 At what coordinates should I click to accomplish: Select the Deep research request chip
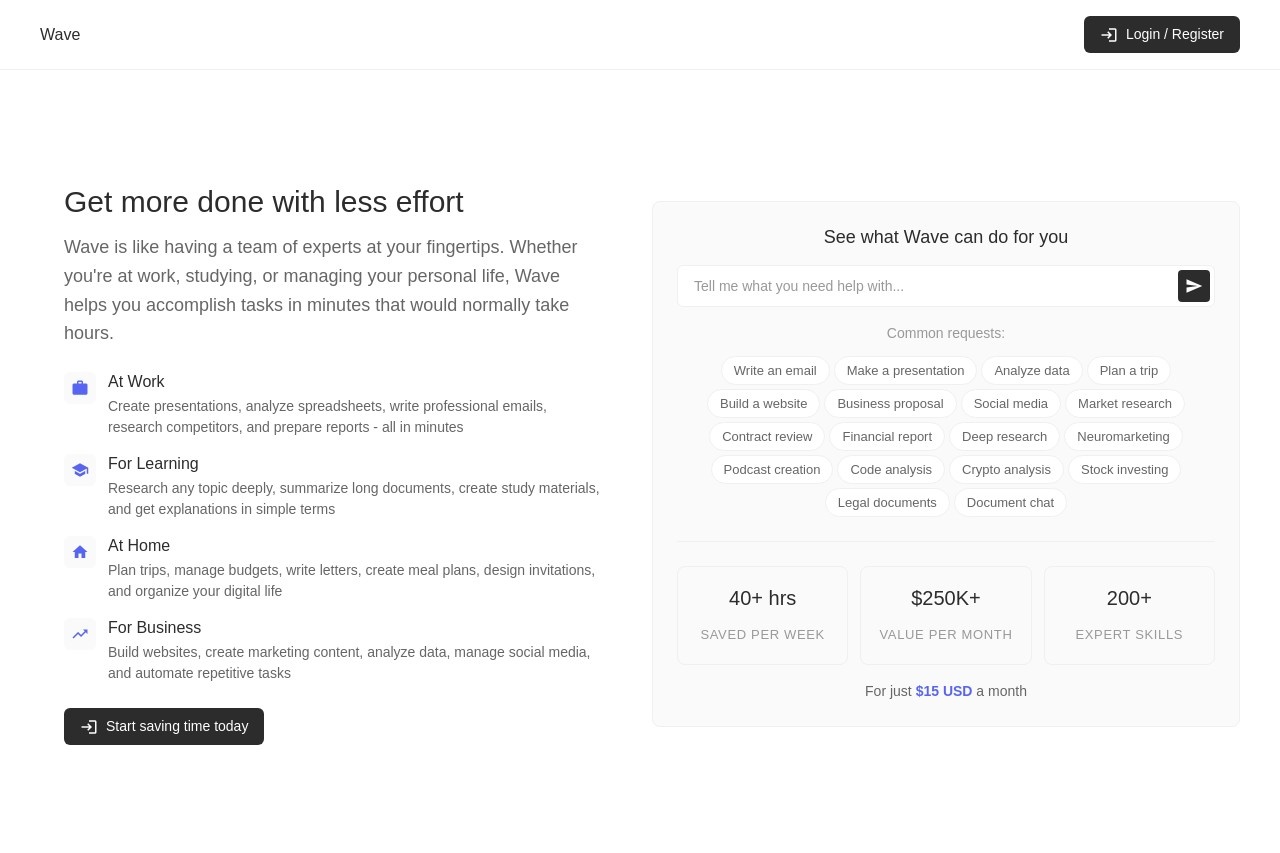pos(1004,437)
